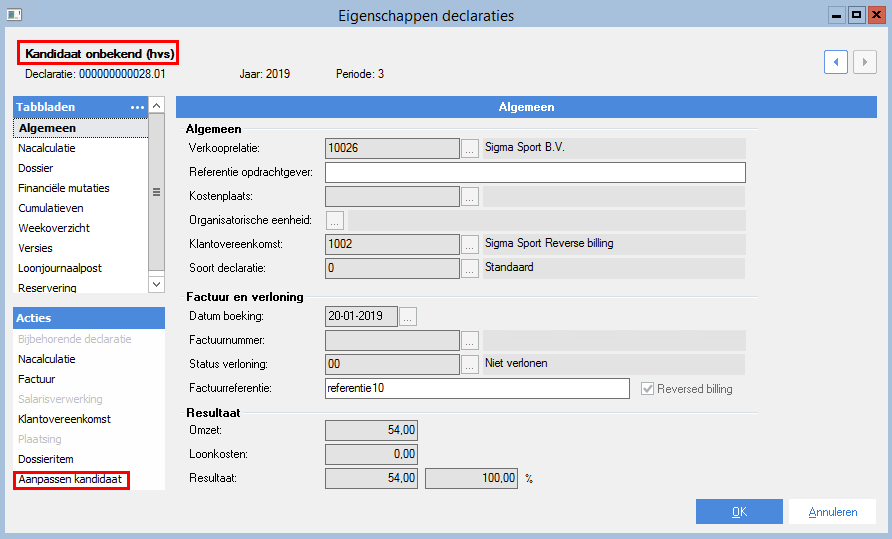Screen dimensions: 892x539
Task: Open the Tabbladen three-dots options menu
Action: pos(137,107)
